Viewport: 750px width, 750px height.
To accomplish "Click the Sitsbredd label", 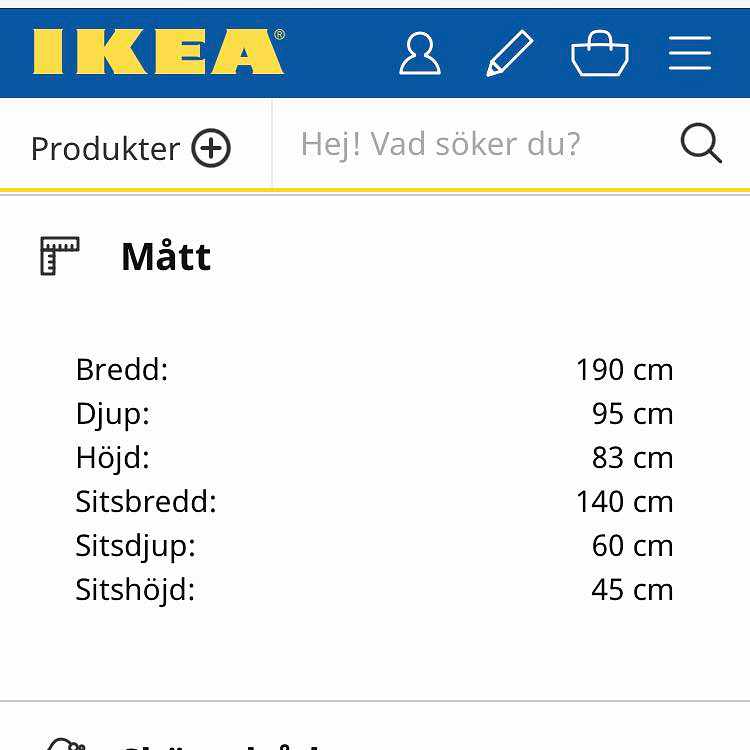I will [x=146, y=502].
